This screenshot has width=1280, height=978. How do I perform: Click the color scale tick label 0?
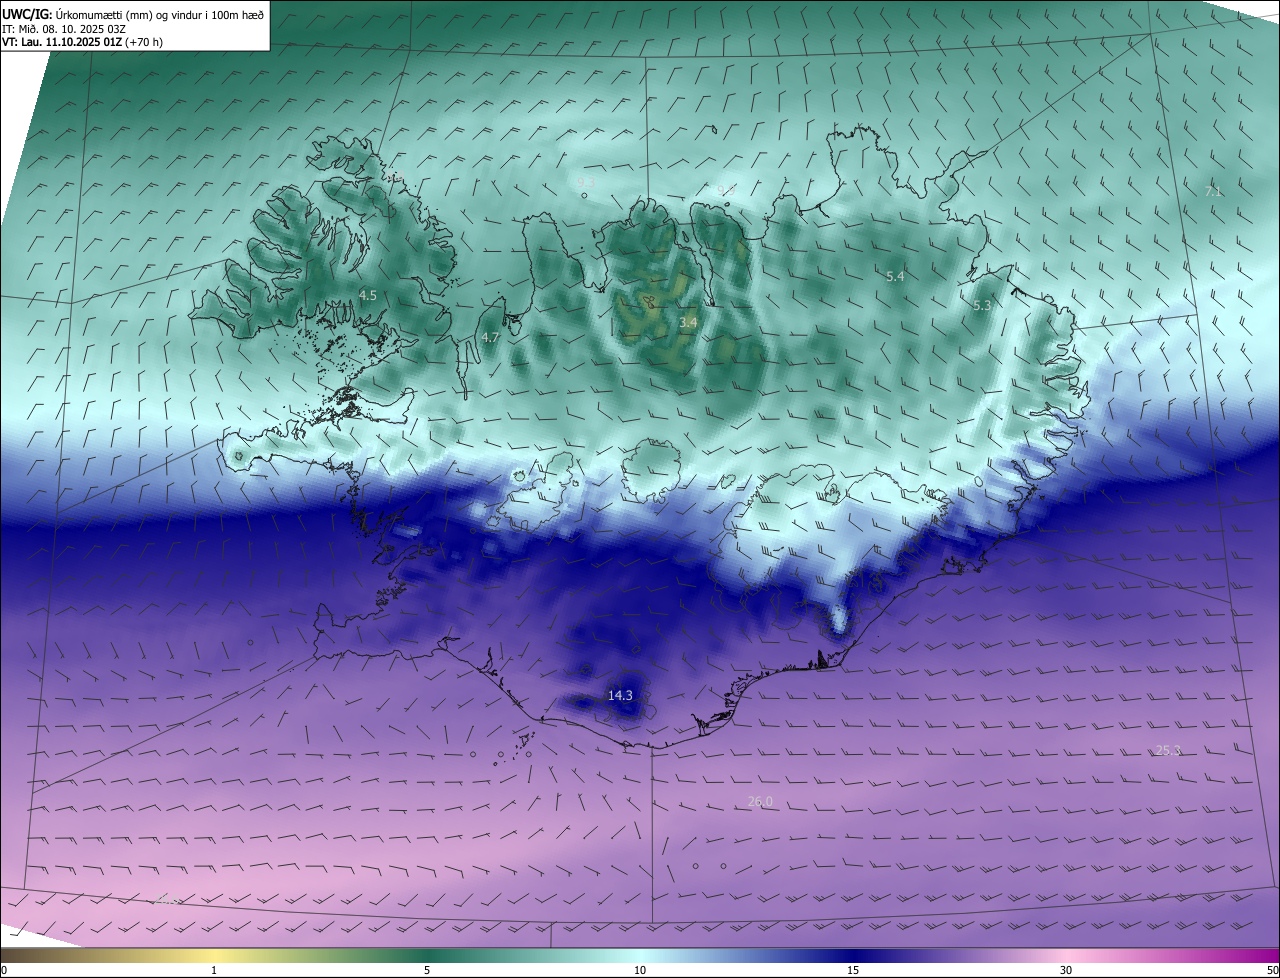point(4,970)
